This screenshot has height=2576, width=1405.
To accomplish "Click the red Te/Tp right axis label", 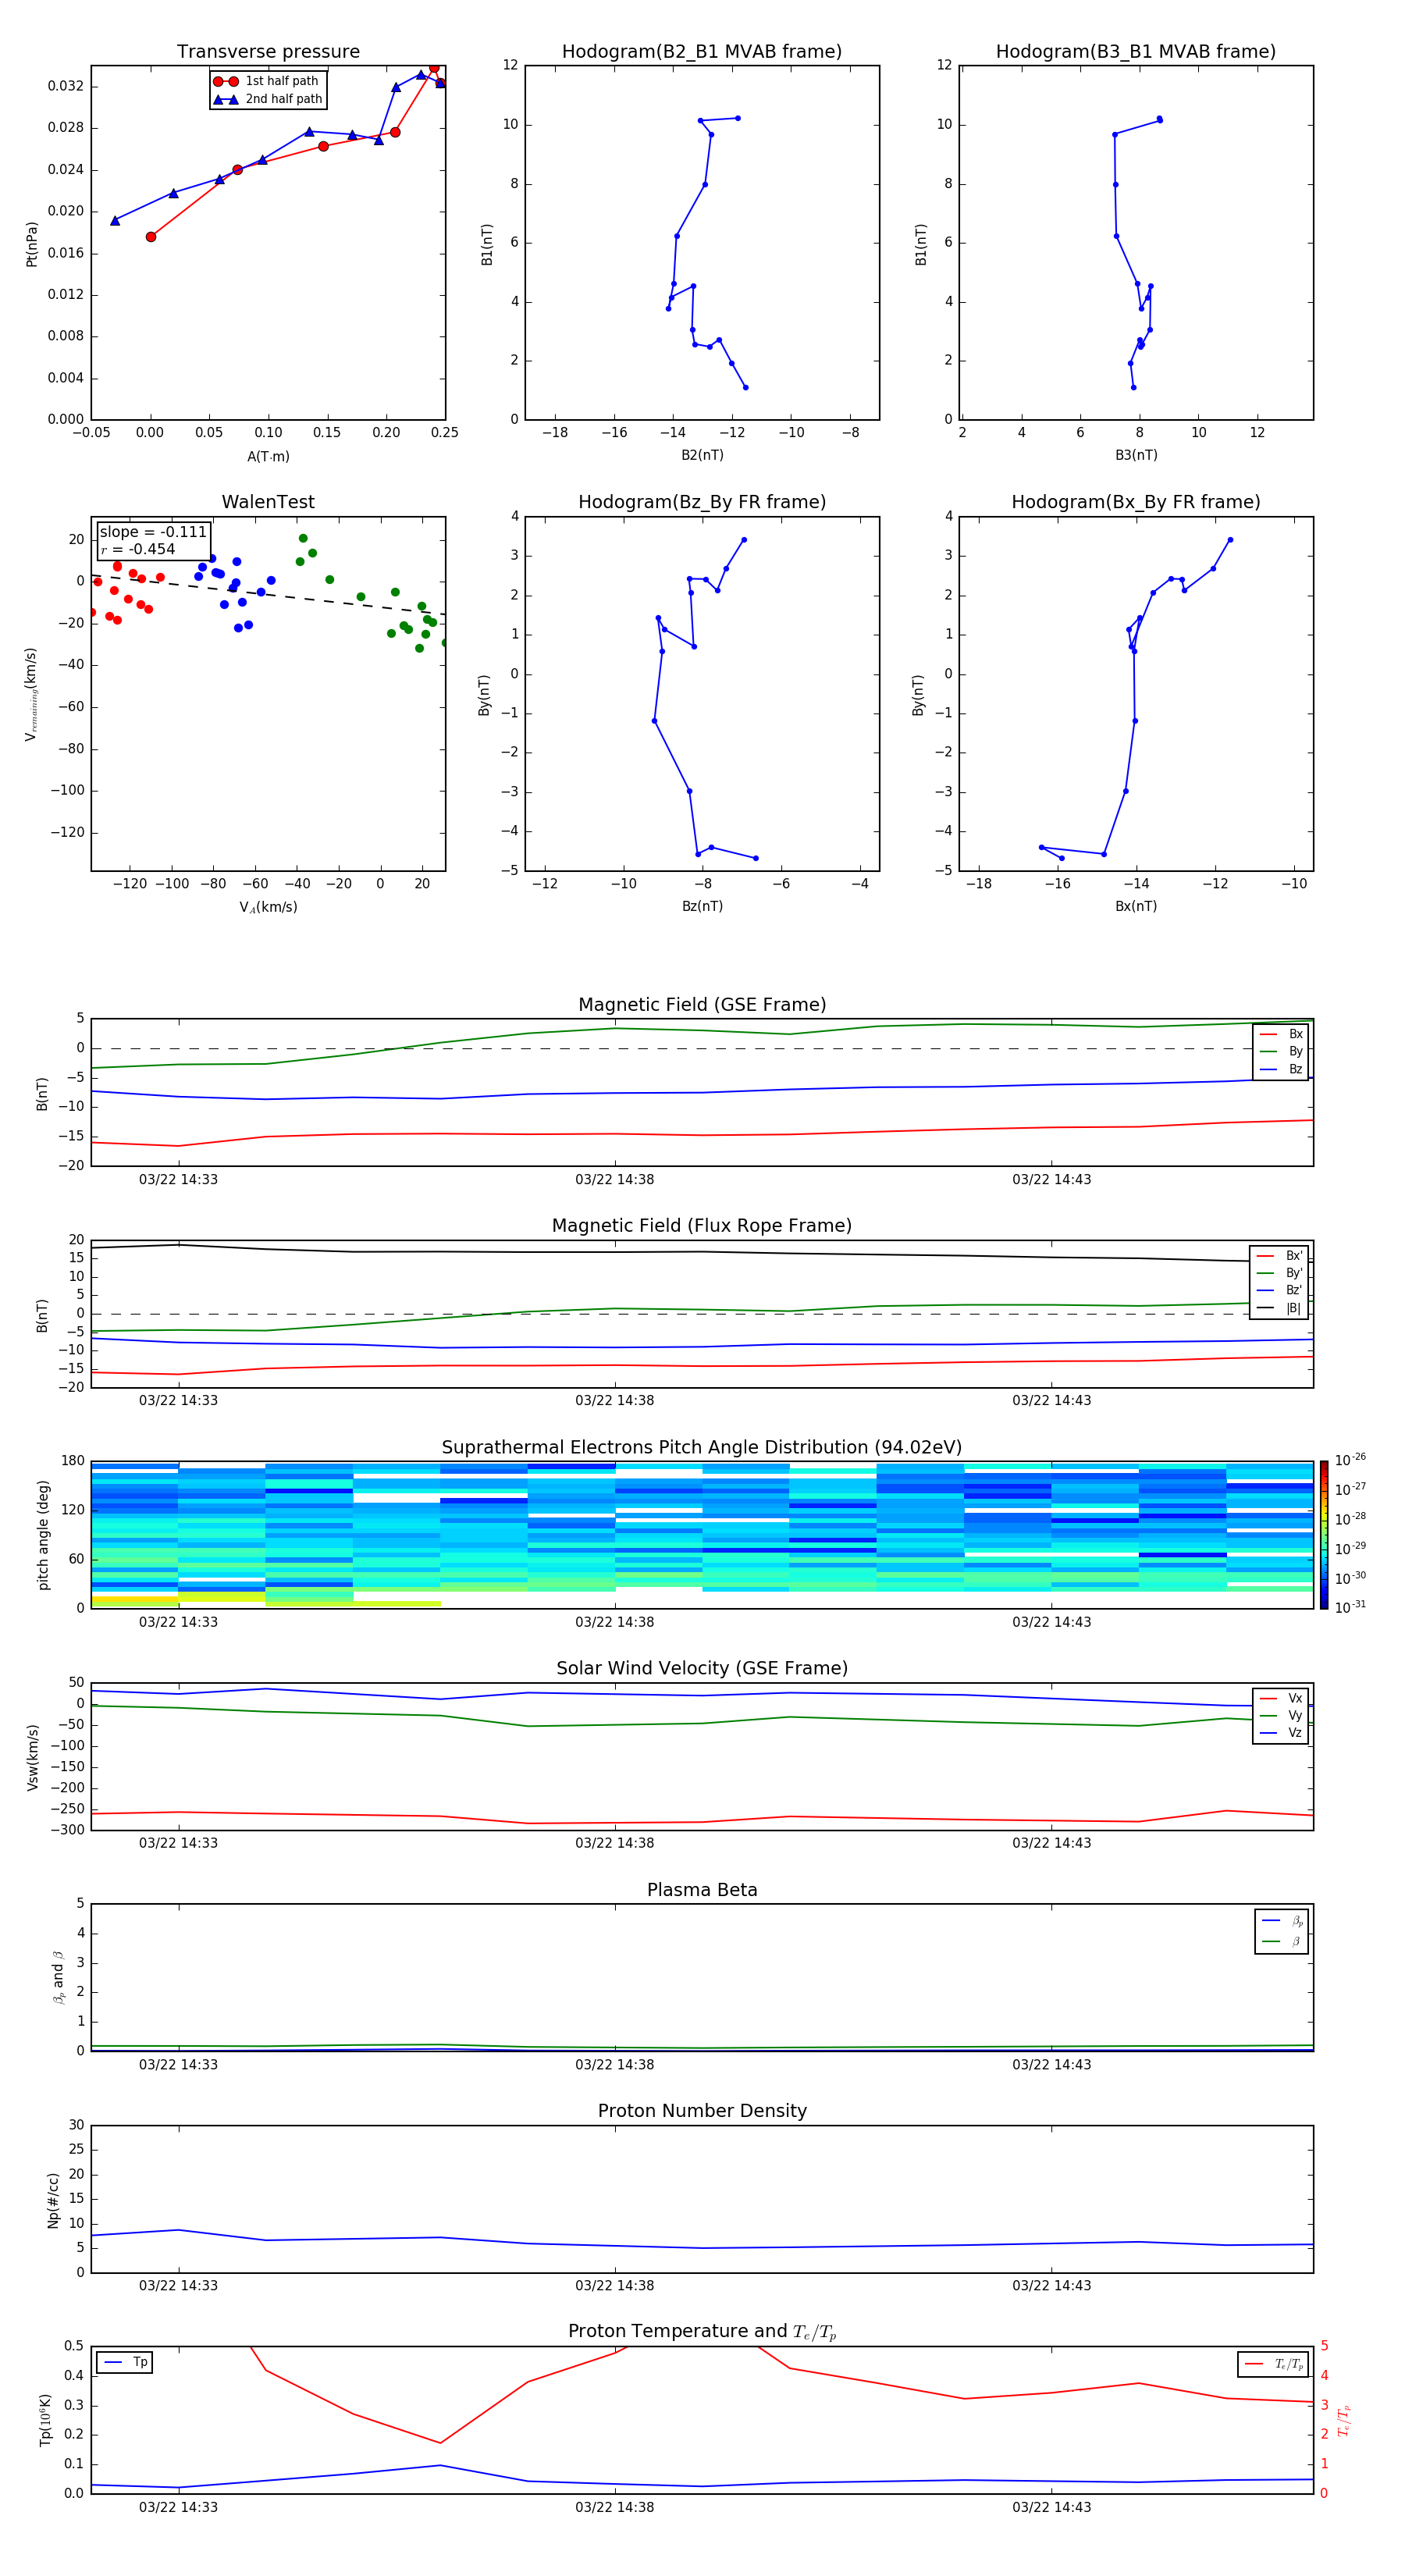I will click(x=1344, y=2420).
